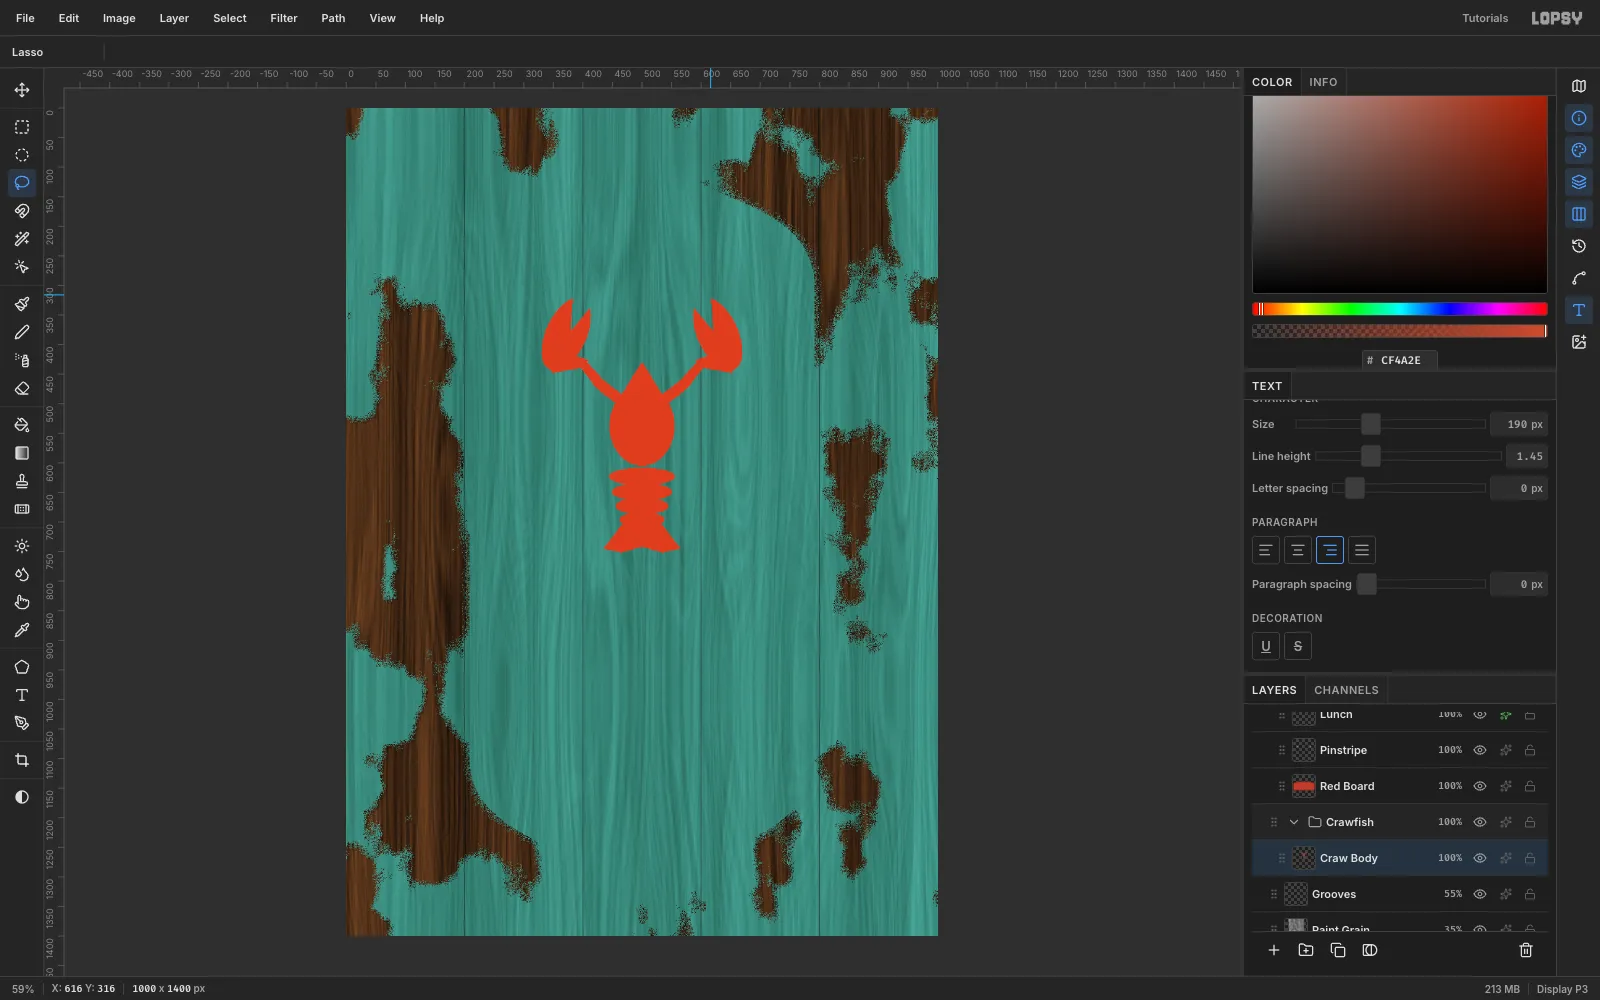Screen dimensions: 1600x1000
Task: Select the Polygon Shape tool
Action: pos(22,667)
